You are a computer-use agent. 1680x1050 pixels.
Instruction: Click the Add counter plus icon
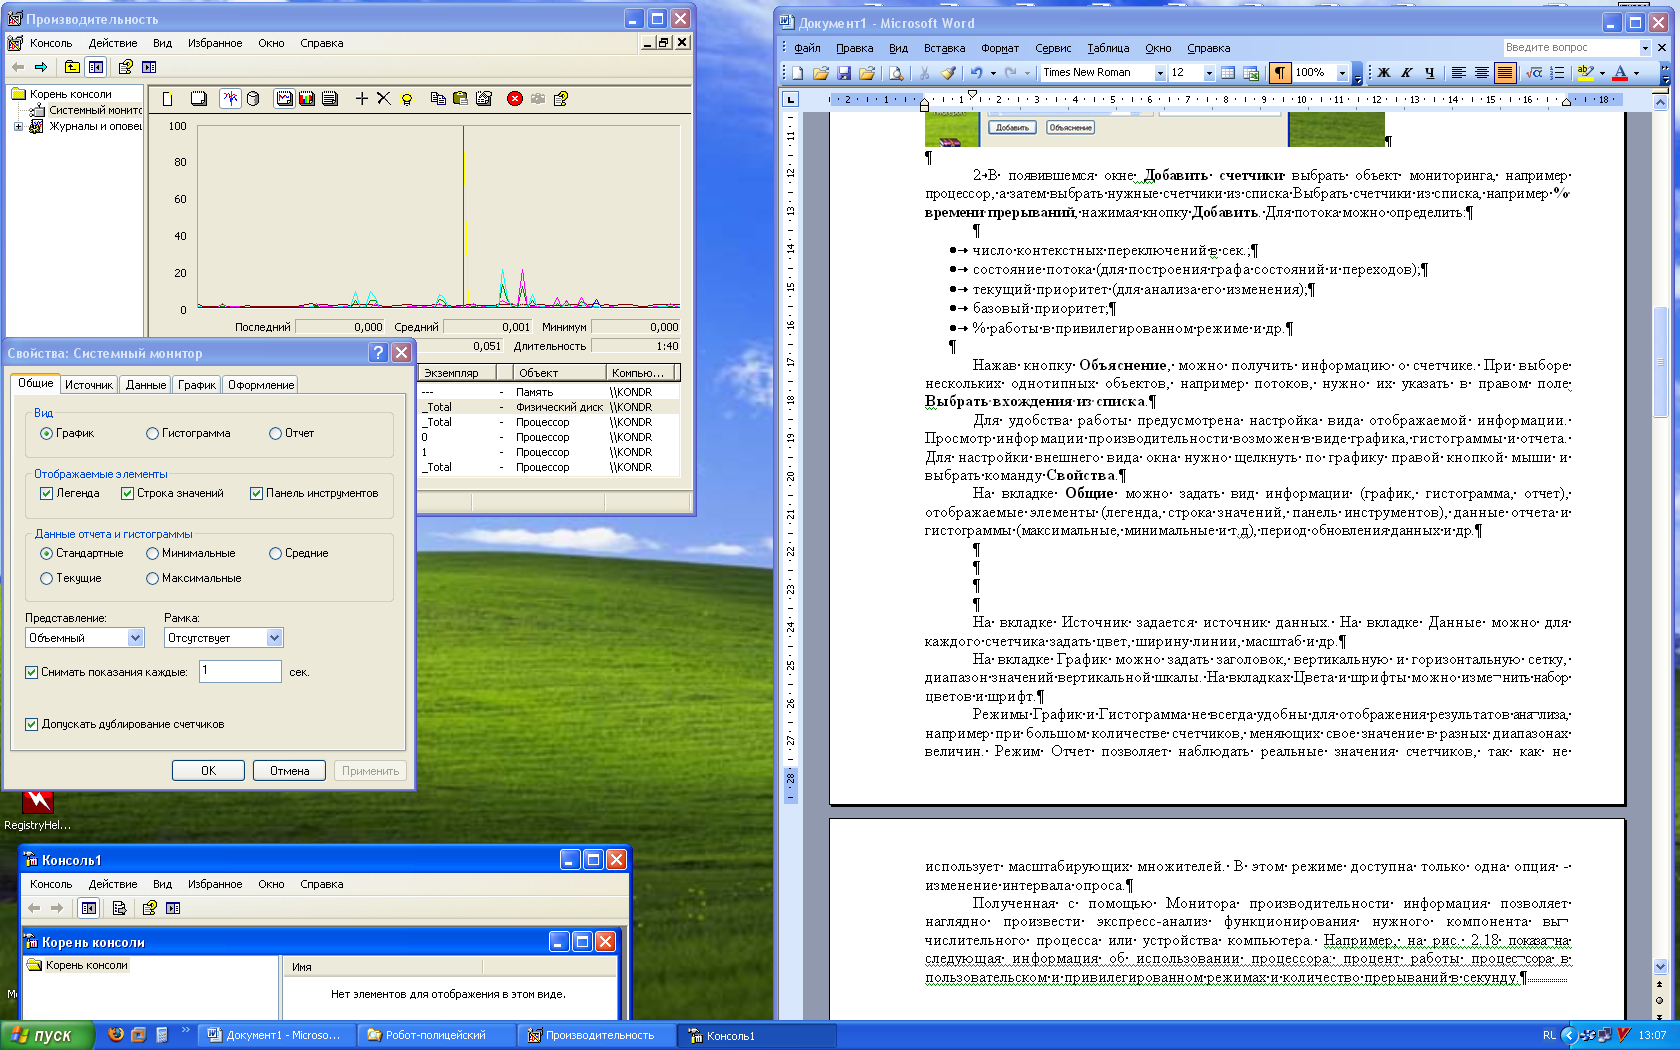point(362,98)
